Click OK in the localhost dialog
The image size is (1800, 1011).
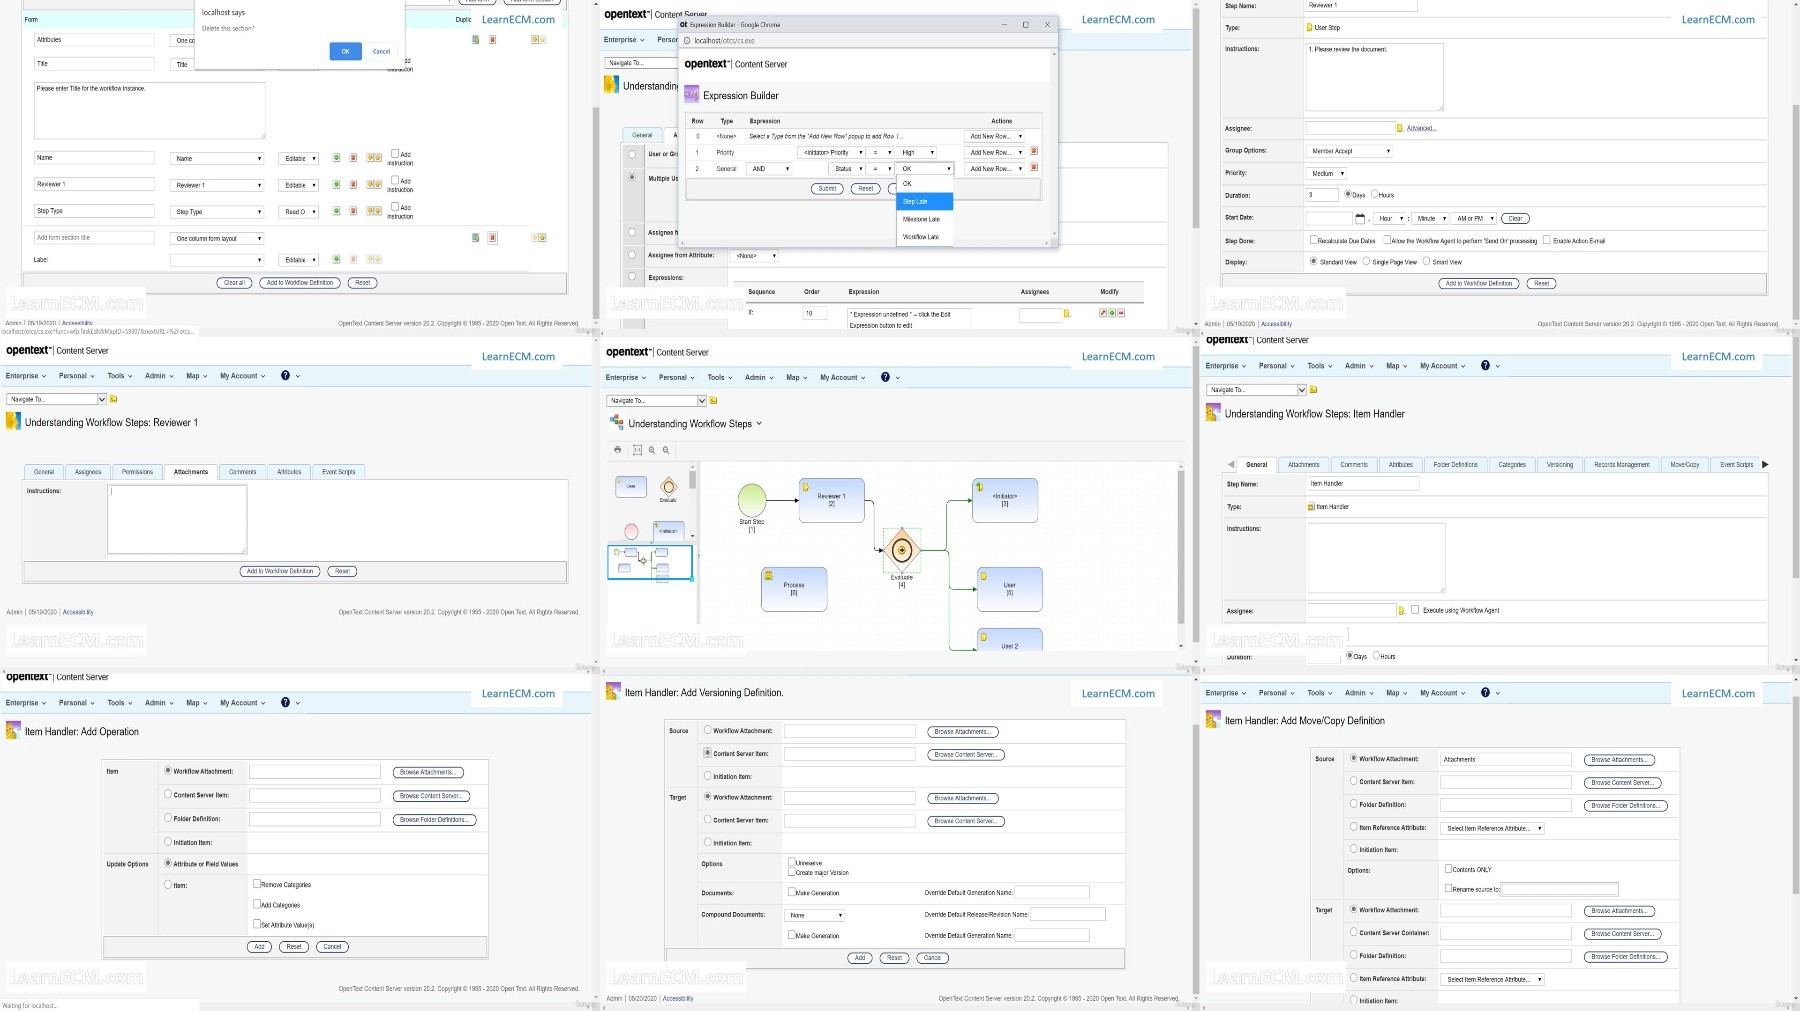click(x=345, y=51)
